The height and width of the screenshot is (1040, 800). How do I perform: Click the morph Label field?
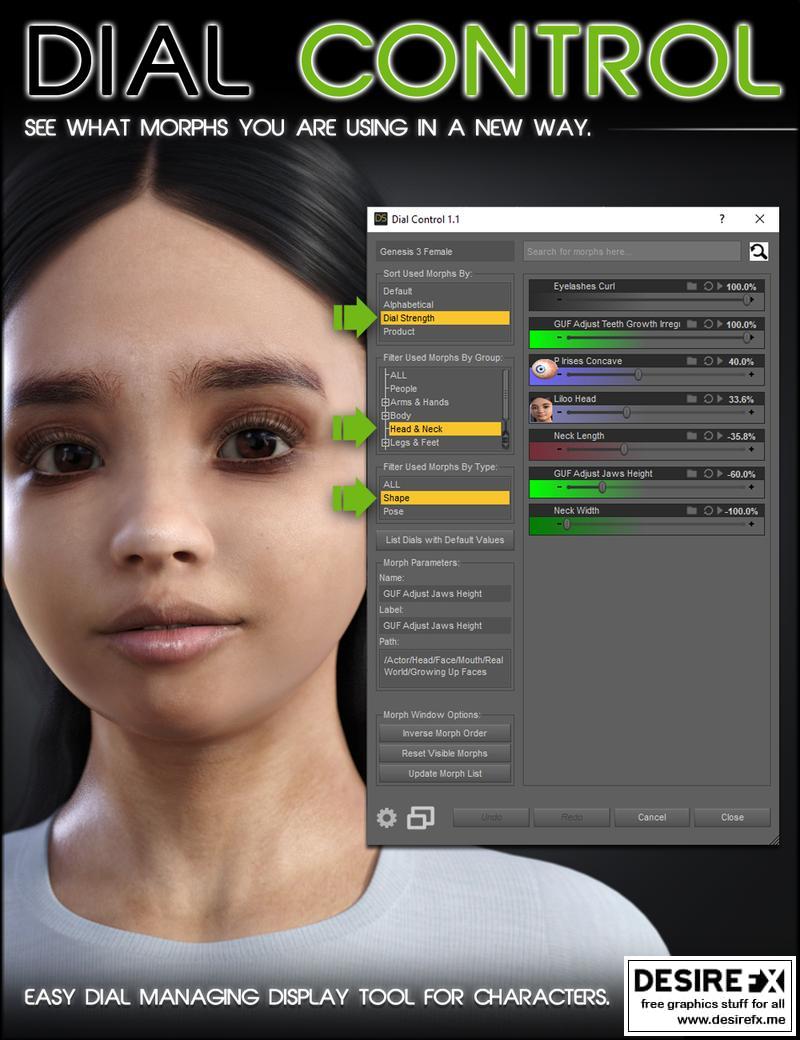444,625
